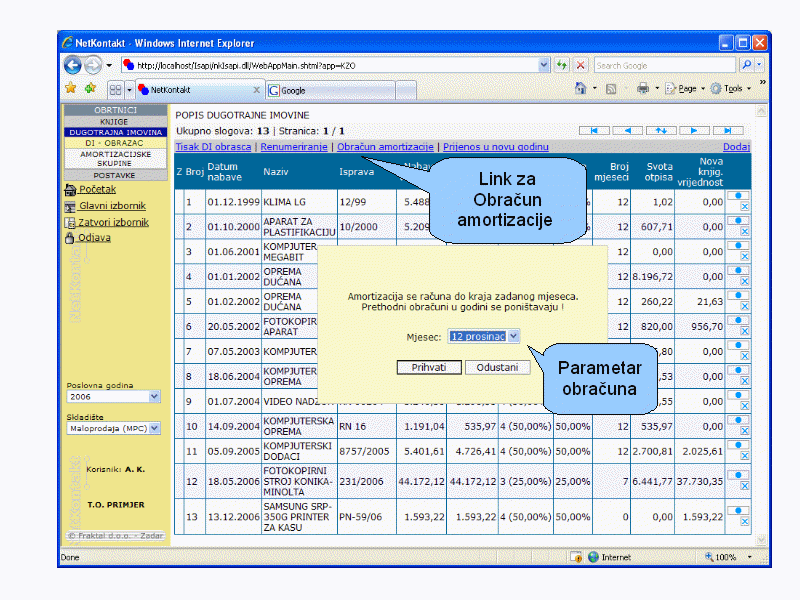Expand the toolbar overflow chevron

pos(762,82)
